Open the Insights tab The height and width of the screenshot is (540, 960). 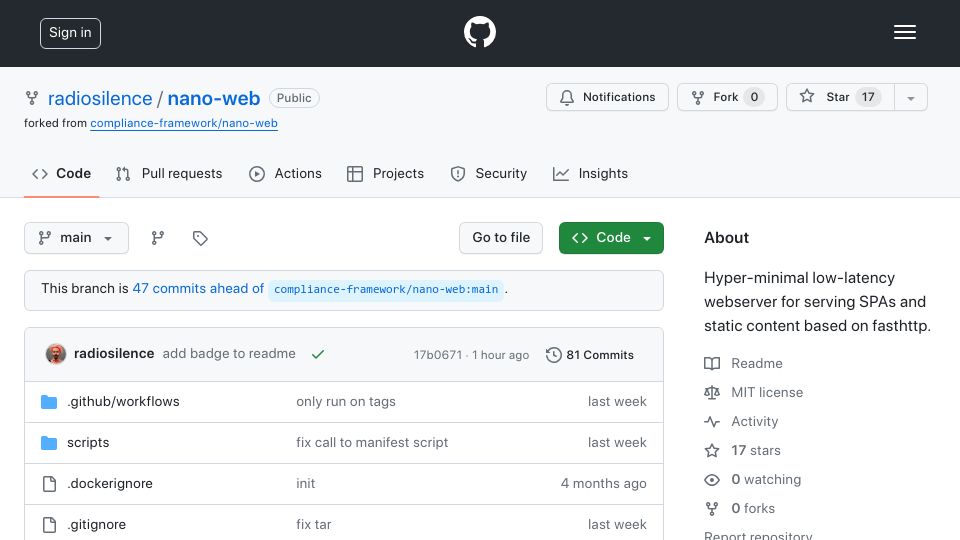[x=590, y=174]
